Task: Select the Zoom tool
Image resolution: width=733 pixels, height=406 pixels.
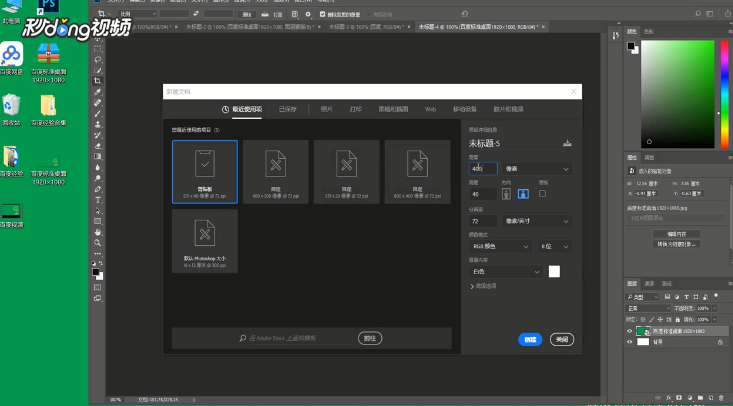Action: (x=98, y=243)
